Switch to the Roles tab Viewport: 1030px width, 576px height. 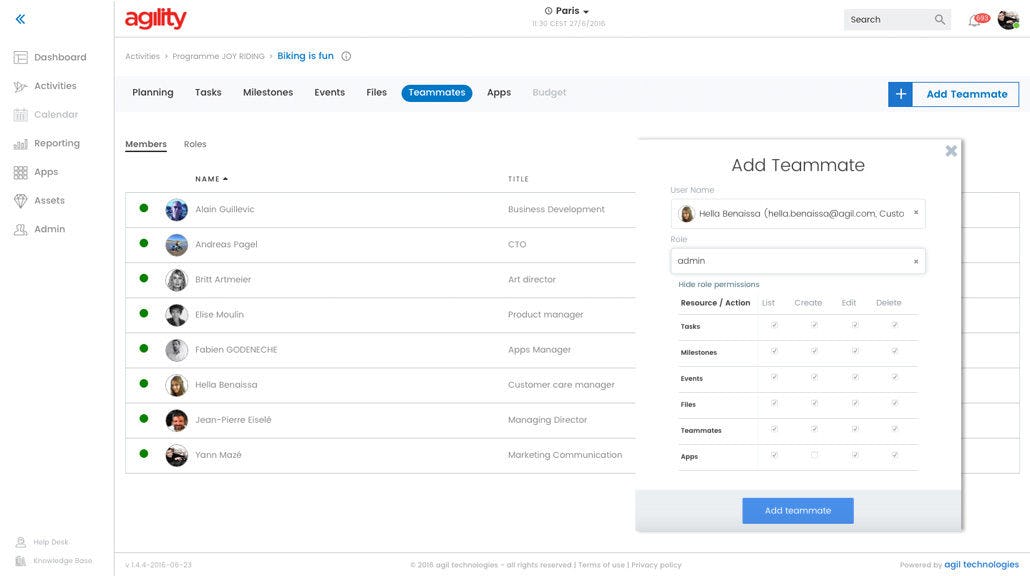[x=196, y=142]
